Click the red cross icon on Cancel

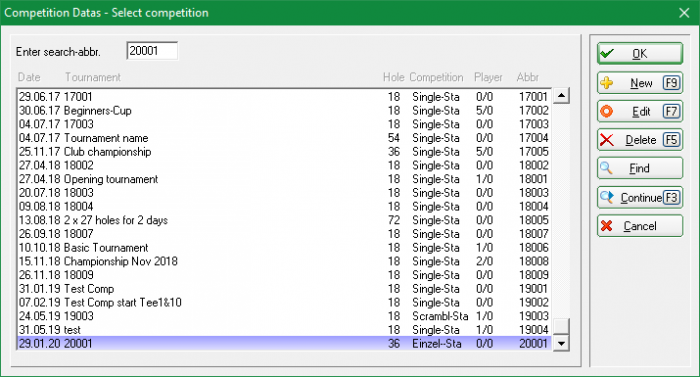[607, 226]
